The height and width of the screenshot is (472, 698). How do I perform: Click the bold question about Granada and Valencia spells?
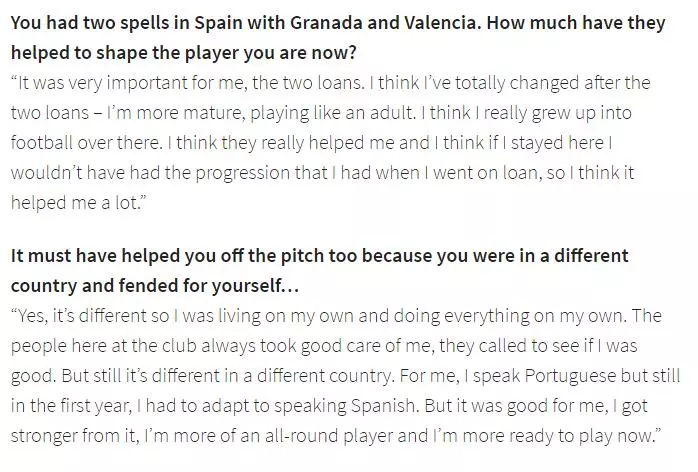tap(338, 37)
